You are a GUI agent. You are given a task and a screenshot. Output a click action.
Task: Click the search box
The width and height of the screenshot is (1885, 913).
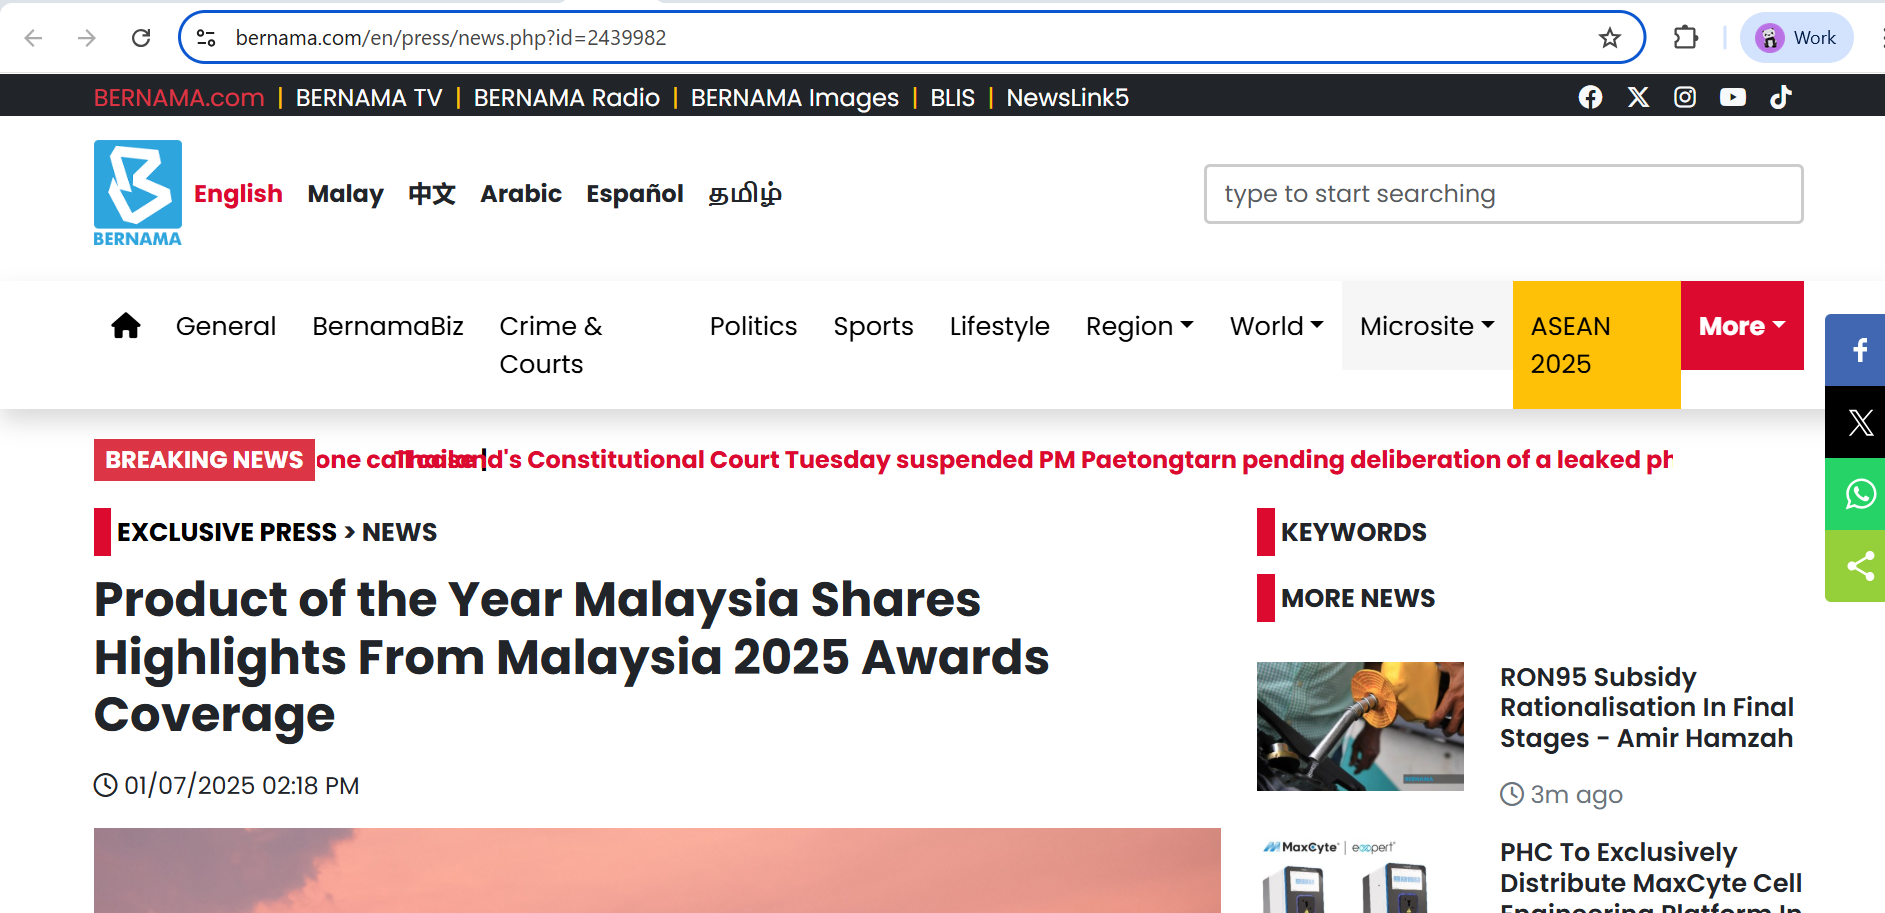coord(1503,194)
